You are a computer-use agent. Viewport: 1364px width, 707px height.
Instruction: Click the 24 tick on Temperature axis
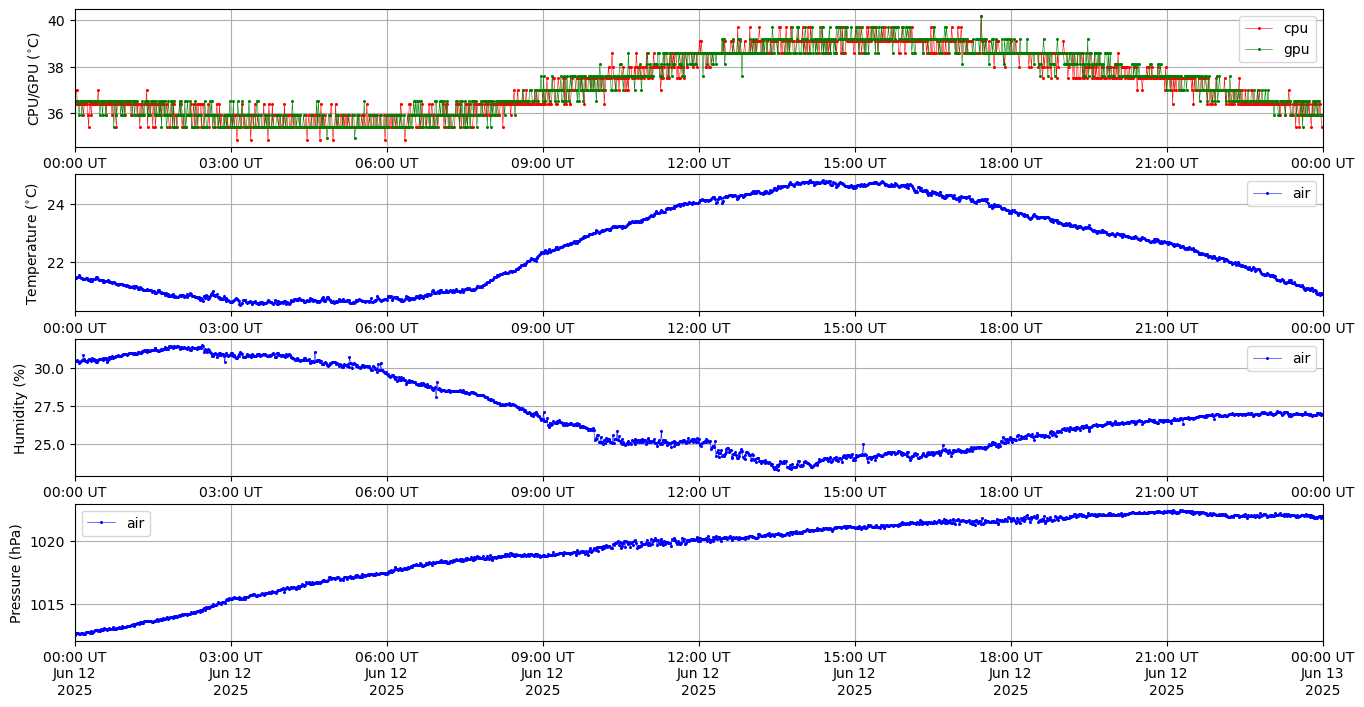pyautogui.click(x=57, y=205)
